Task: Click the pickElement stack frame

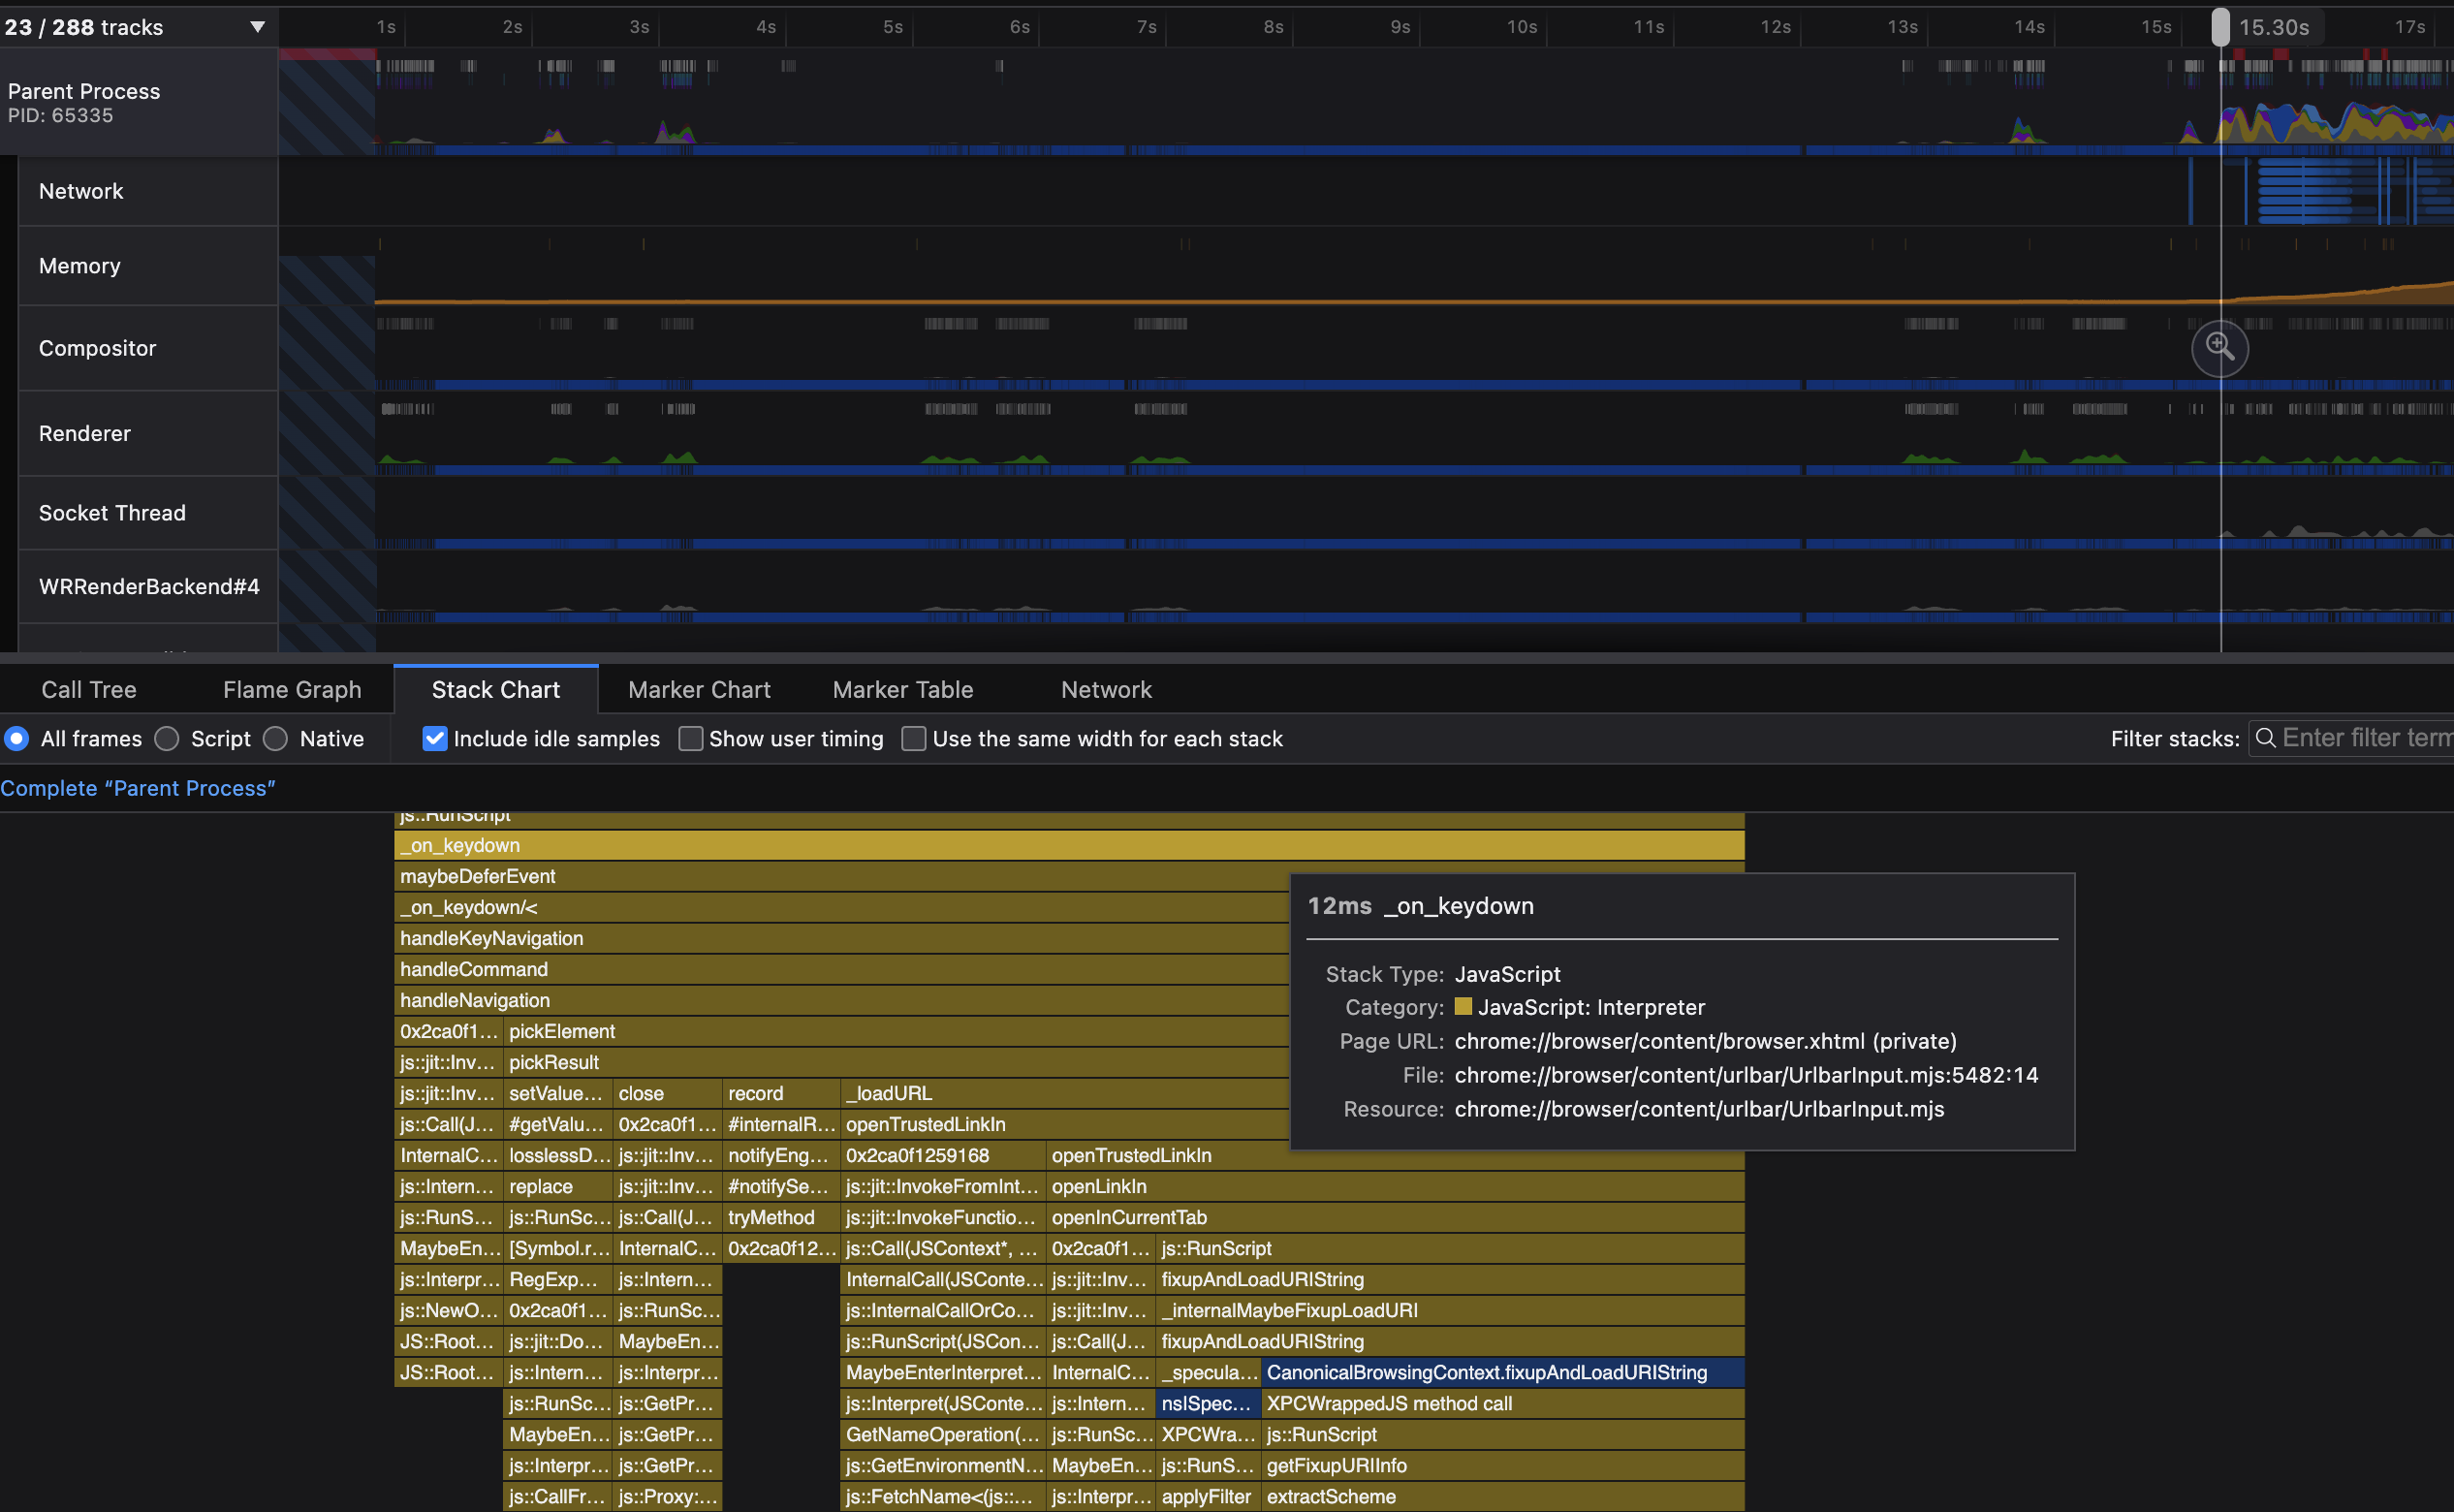Action: [896, 1032]
